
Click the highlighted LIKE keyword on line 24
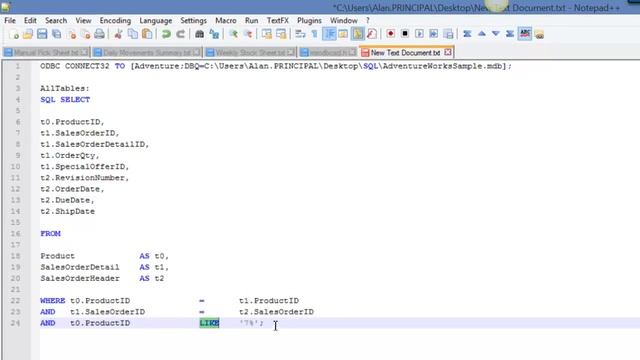coord(209,323)
